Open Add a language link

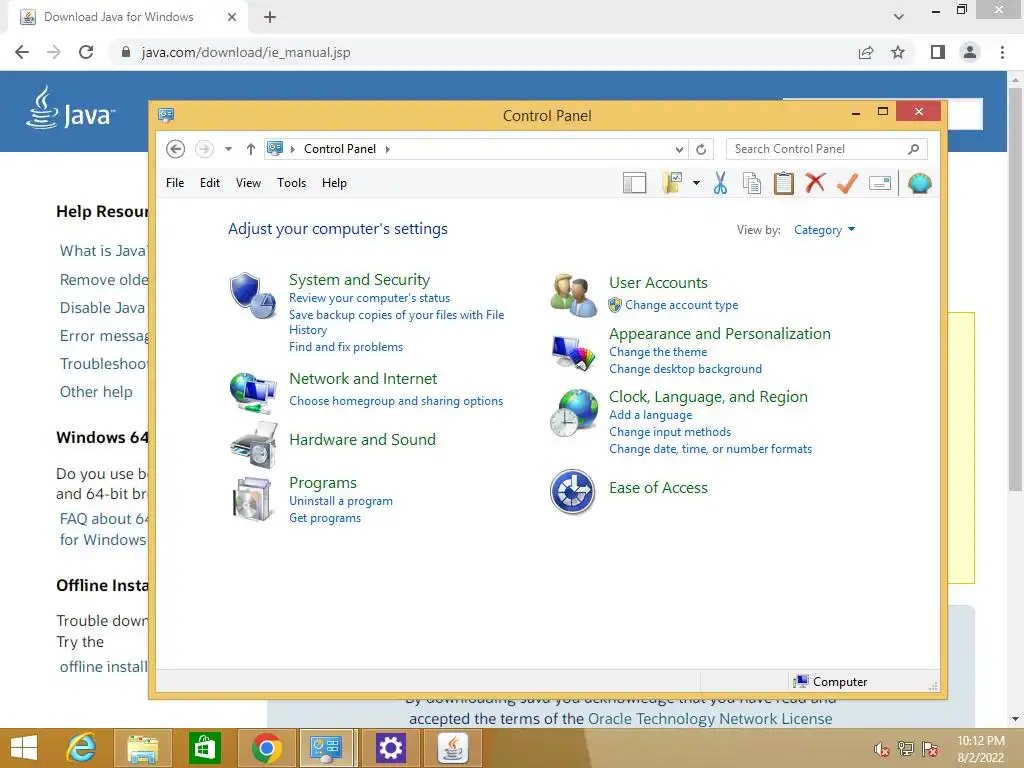[x=650, y=415]
